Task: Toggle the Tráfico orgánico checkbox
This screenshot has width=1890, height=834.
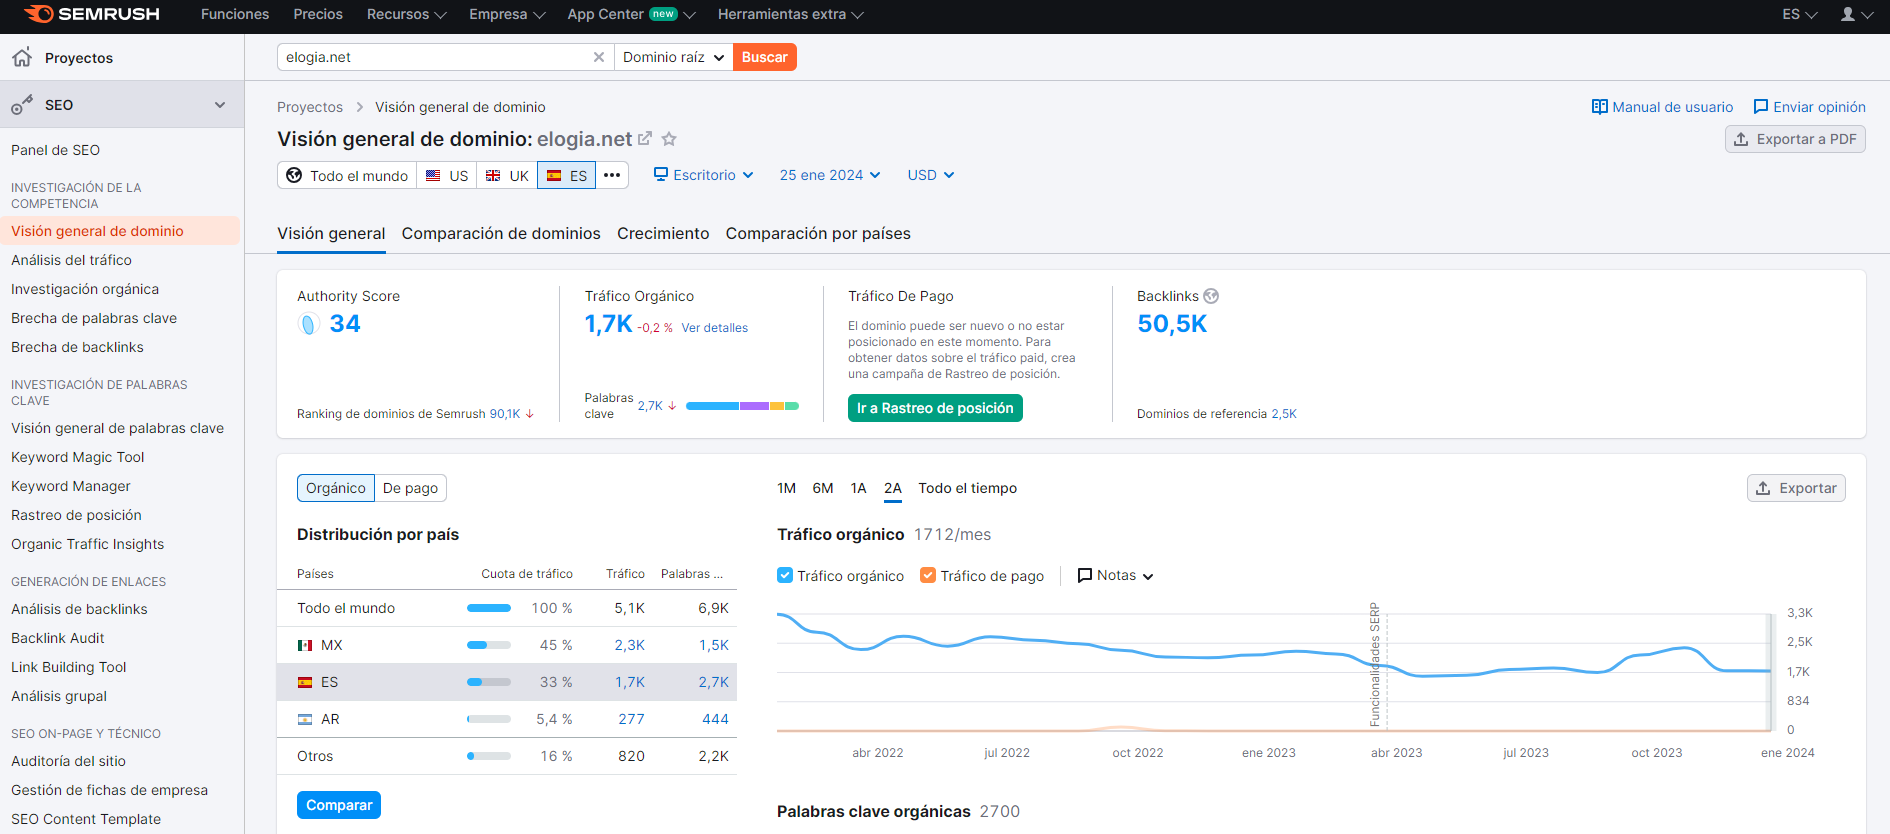Action: [785, 575]
